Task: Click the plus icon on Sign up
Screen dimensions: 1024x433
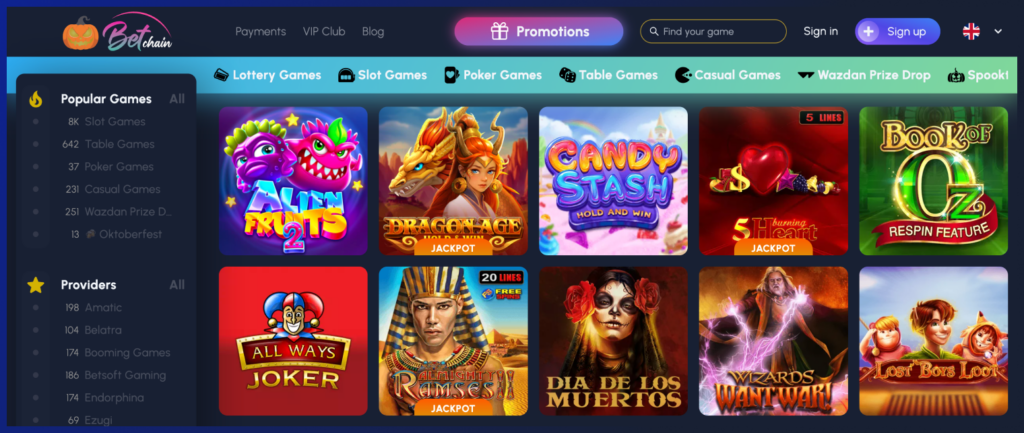Action: coord(868,31)
